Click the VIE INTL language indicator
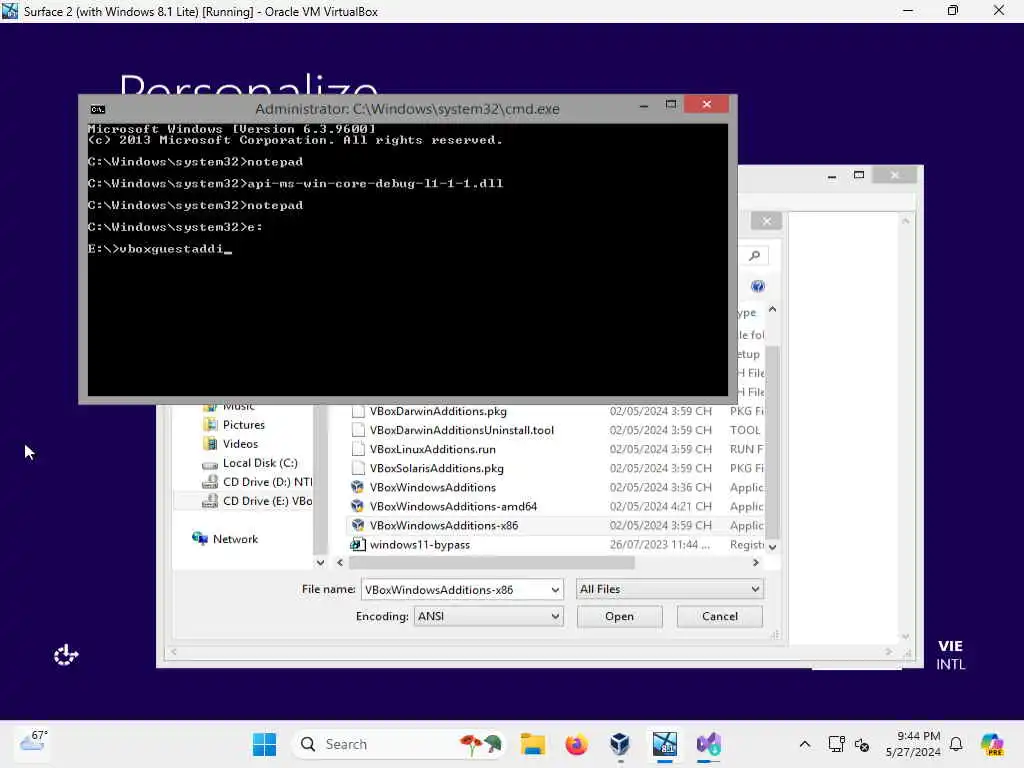The width and height of the screenshot is (1024, 768). click(950, 654)
